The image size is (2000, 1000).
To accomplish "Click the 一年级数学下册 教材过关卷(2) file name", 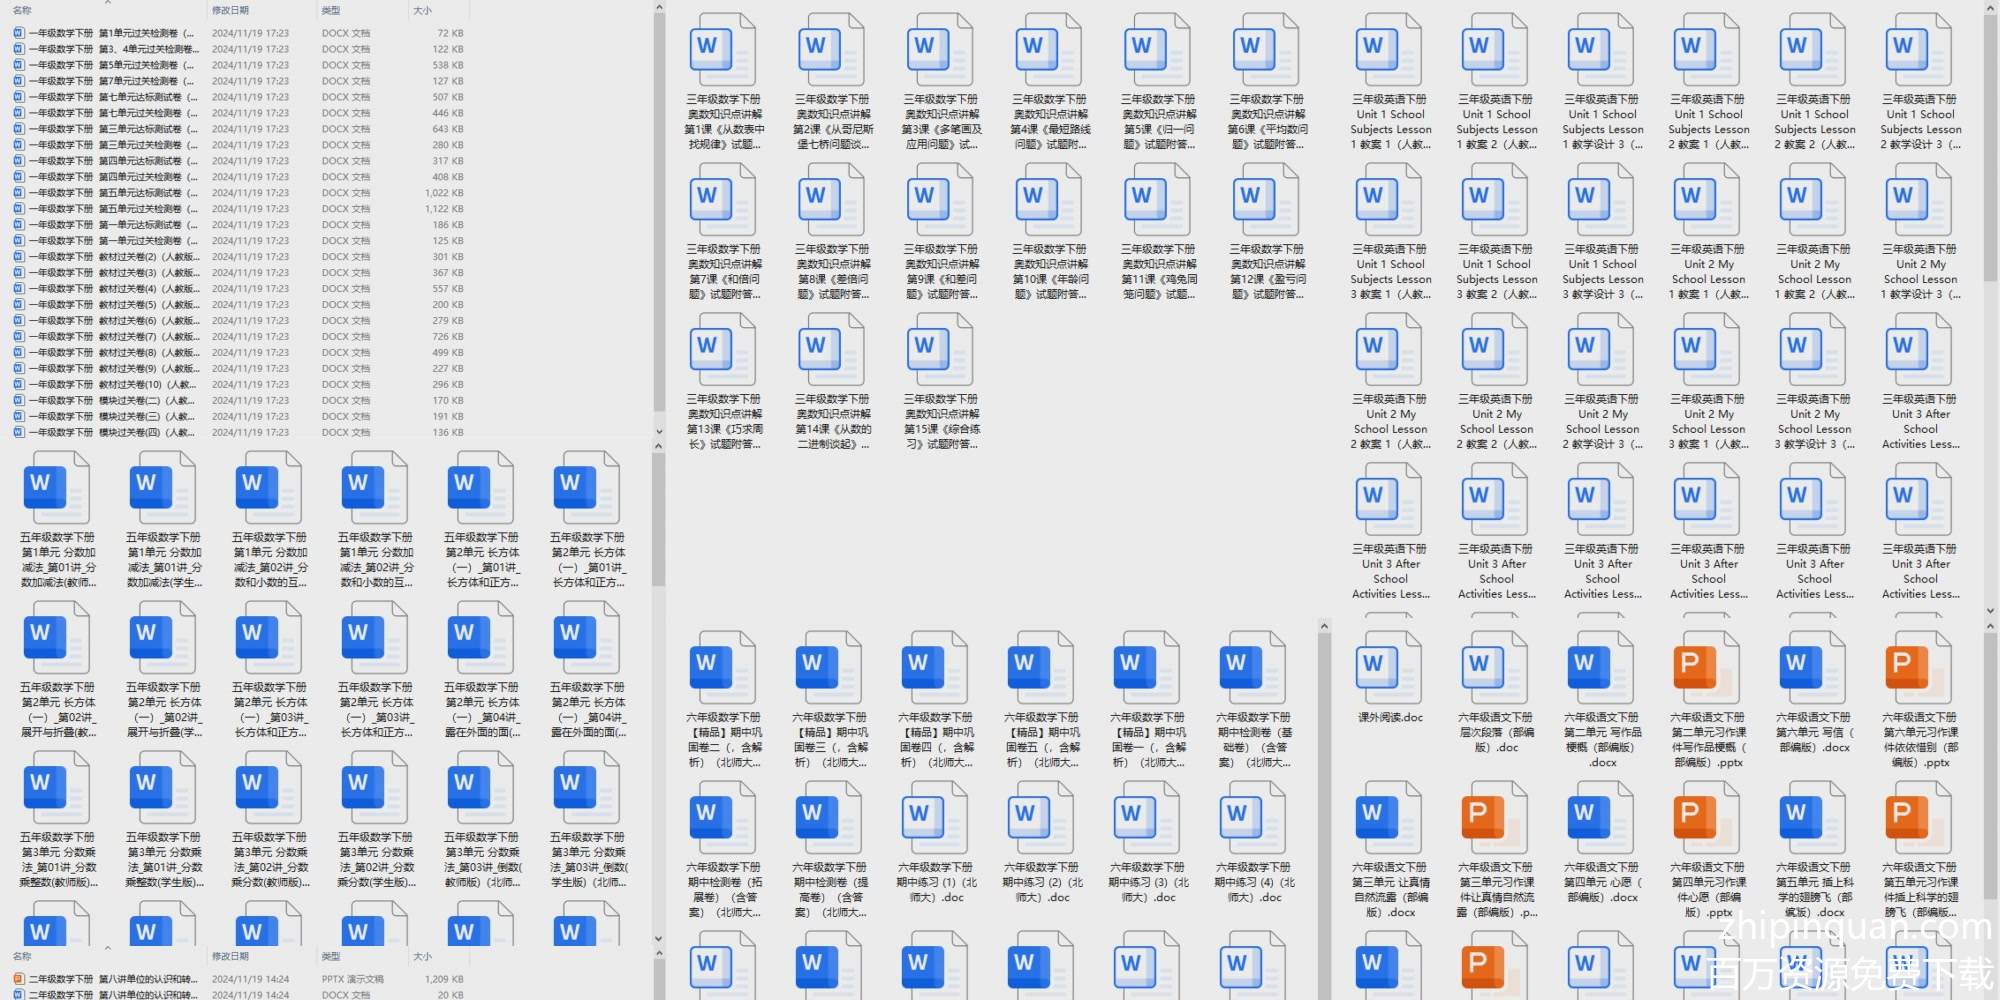I will [x=113, y=257].
